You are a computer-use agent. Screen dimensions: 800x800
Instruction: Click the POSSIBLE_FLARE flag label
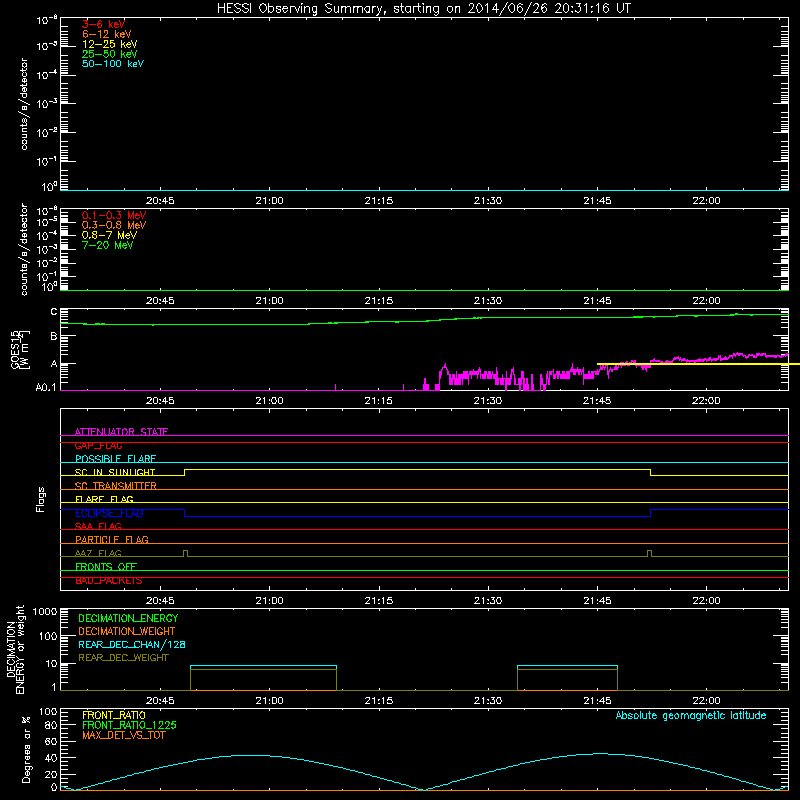point(115,459)
